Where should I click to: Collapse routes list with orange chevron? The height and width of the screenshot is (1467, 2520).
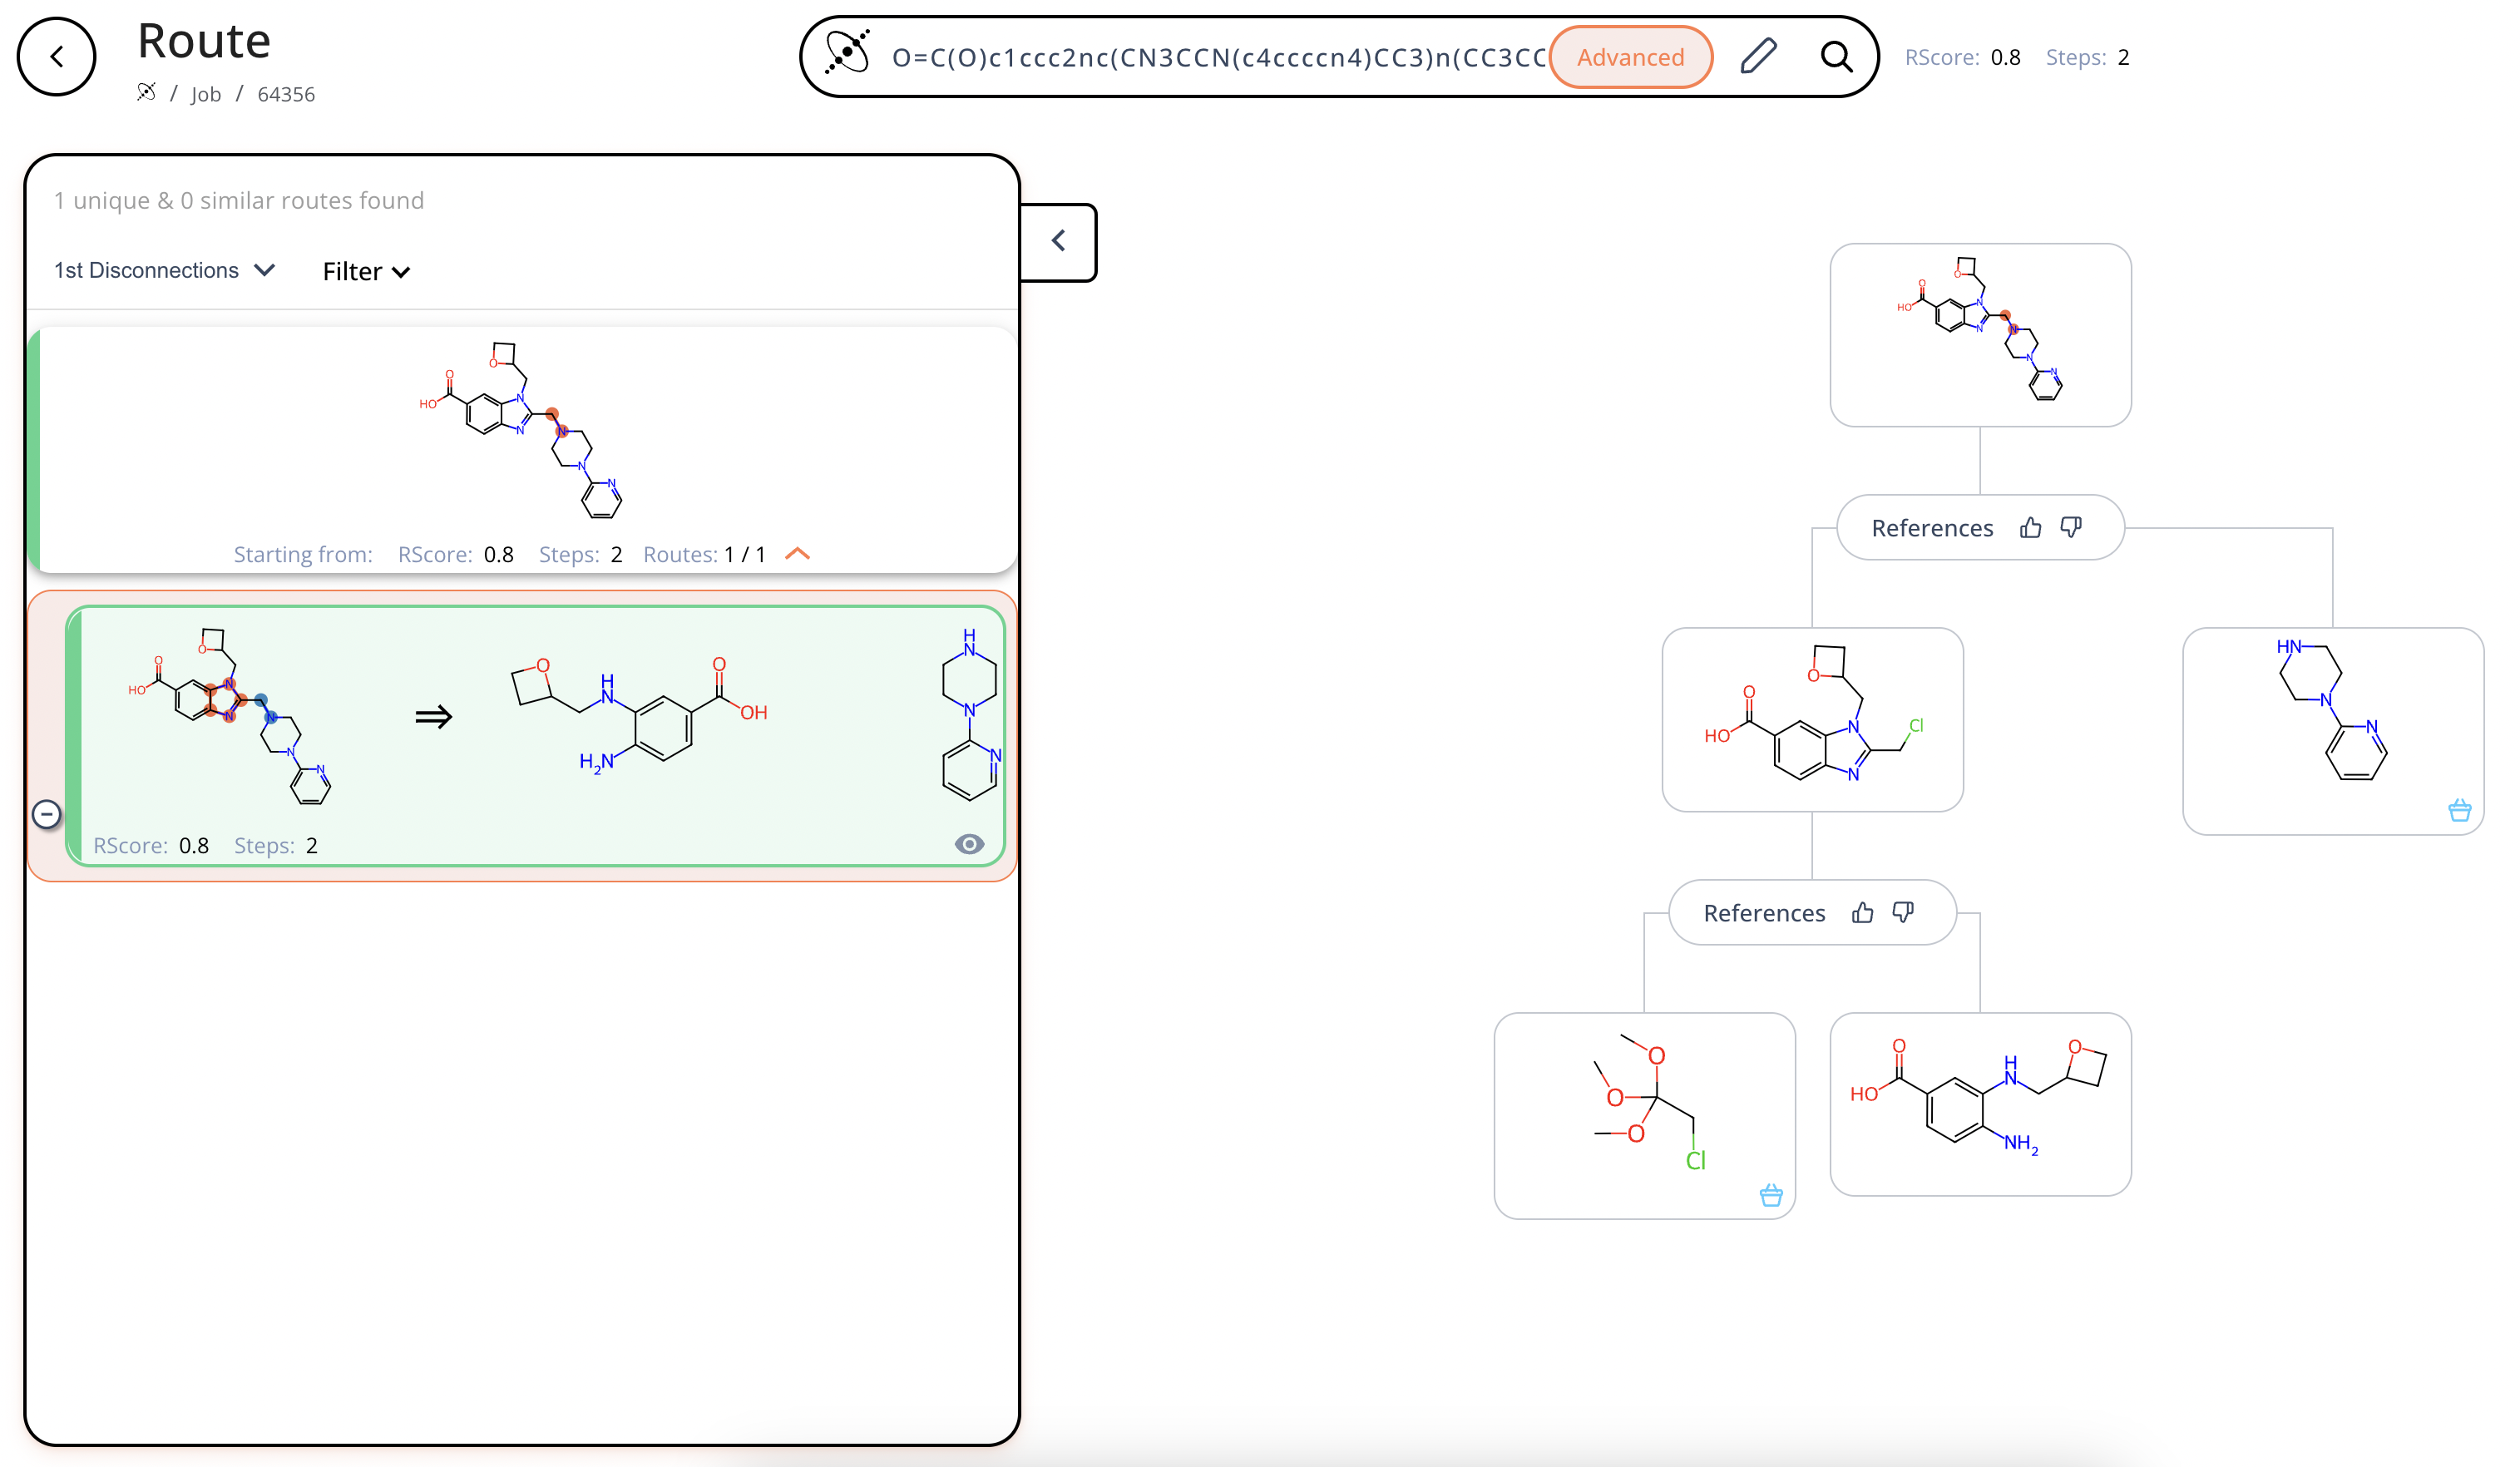click(x=797, y=554)
